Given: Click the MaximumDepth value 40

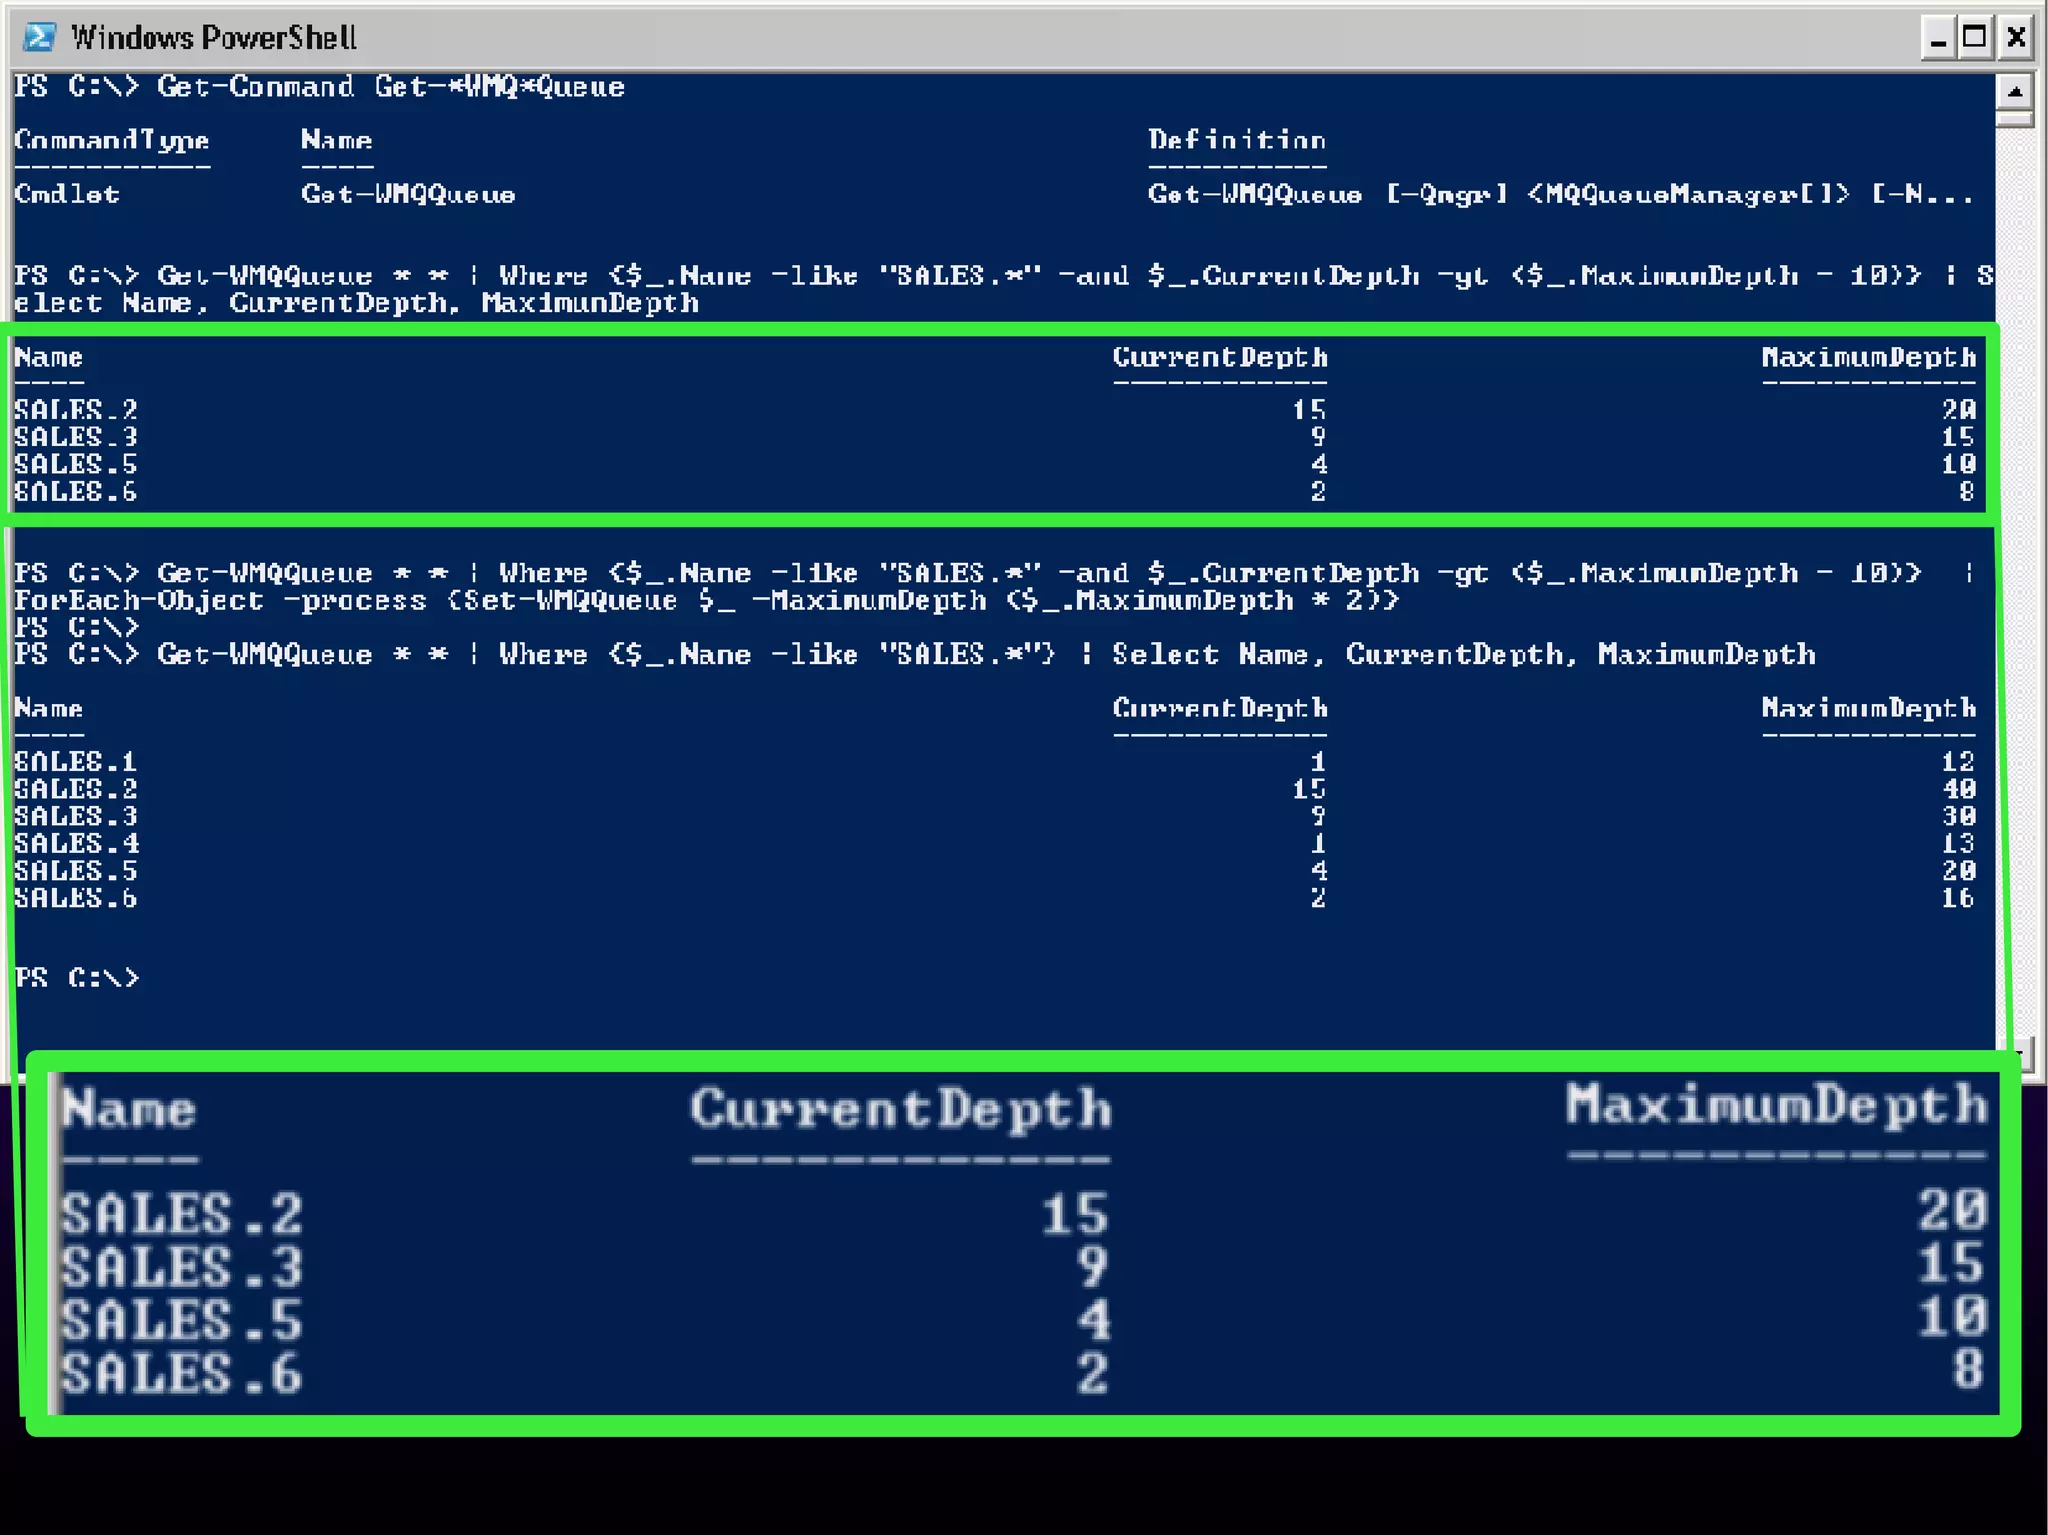Looking at the screenshot, I should (x=1958, y=789).
